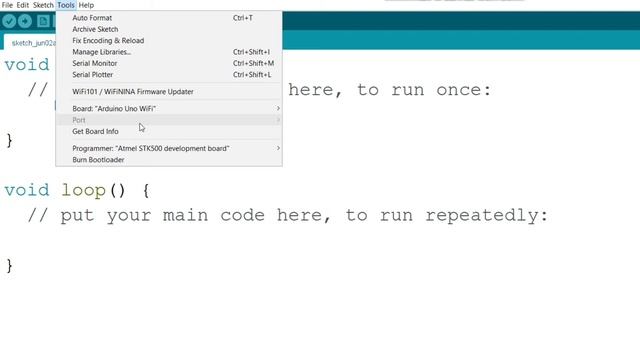640x360 pixels.
Task: Open WiFi101 / WiFiNINA Firmware Updater
Action: point(169,92)
